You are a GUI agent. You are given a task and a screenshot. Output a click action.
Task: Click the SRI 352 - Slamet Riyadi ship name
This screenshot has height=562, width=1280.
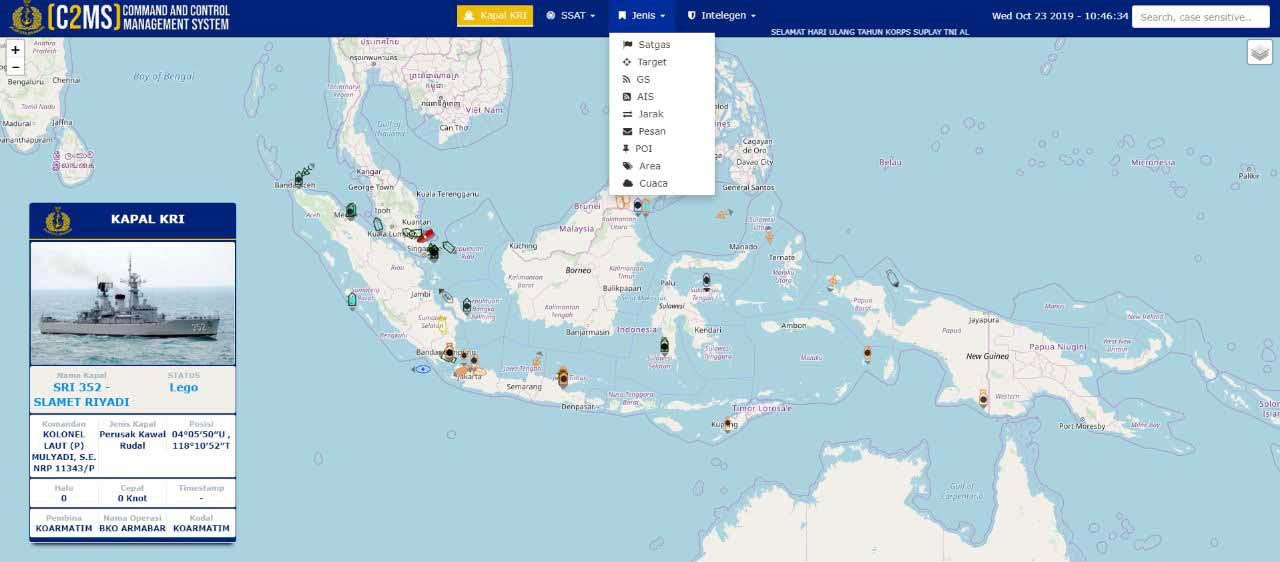pos(81,394)
